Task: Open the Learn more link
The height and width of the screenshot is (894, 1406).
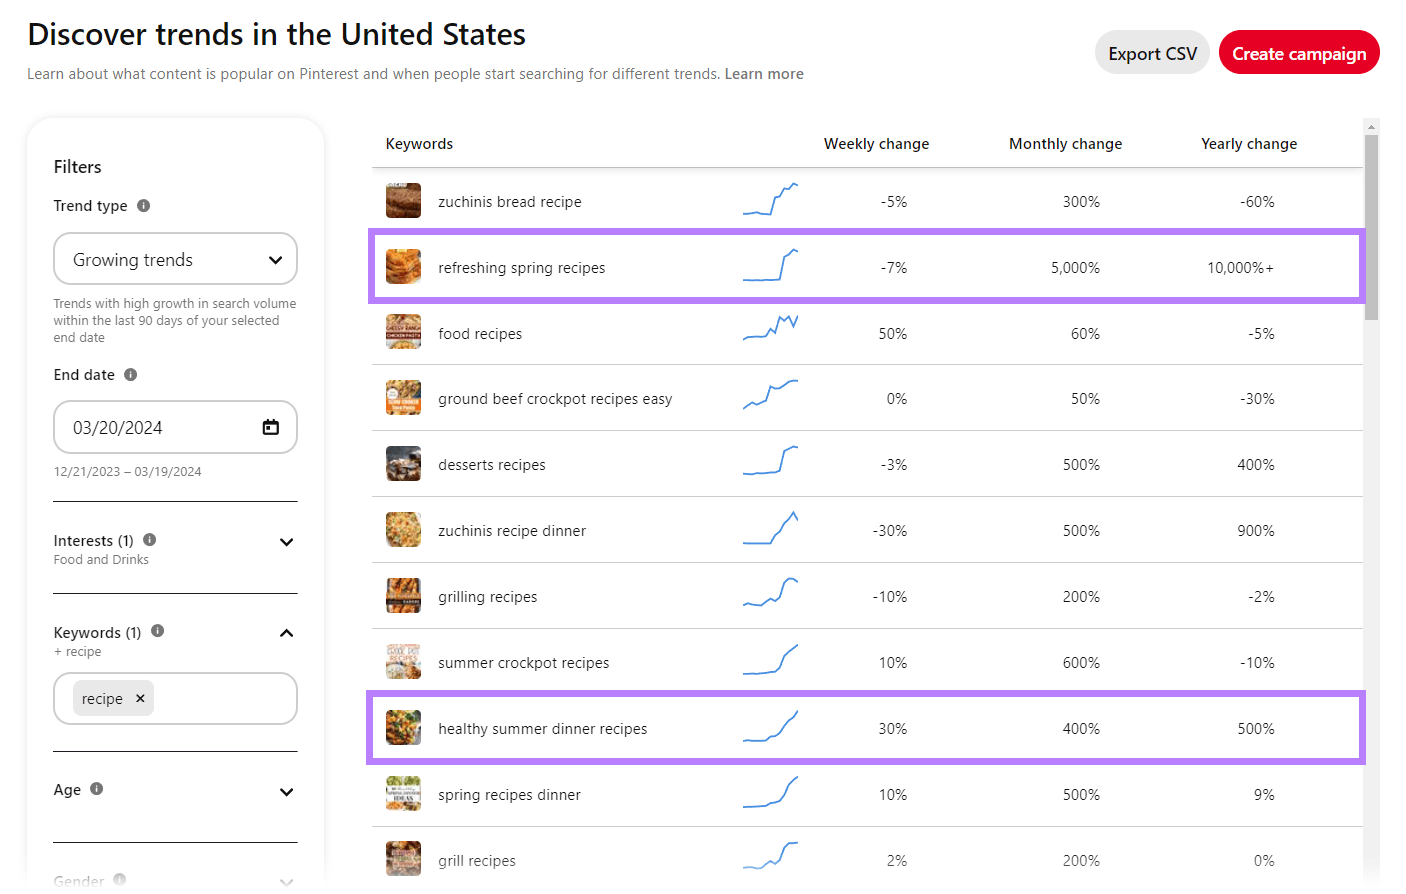Action: (764, 73)
